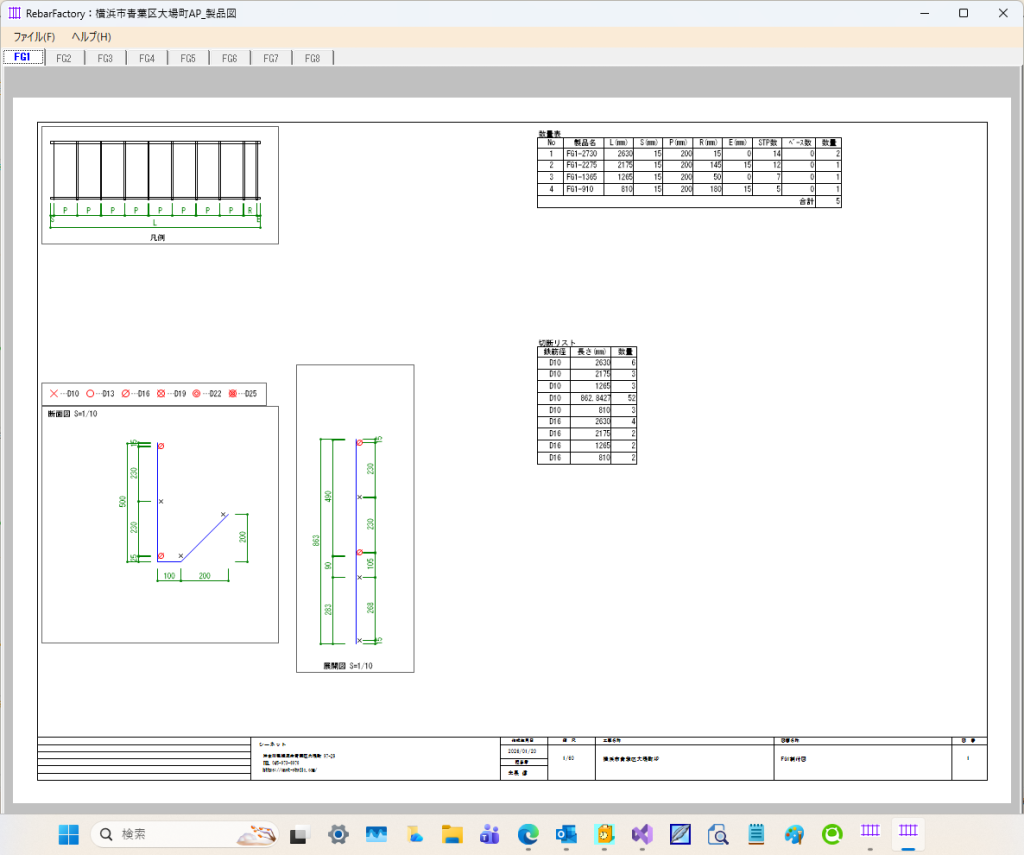Open the Paint palette app in the taskbar

[x=794, y=833]
